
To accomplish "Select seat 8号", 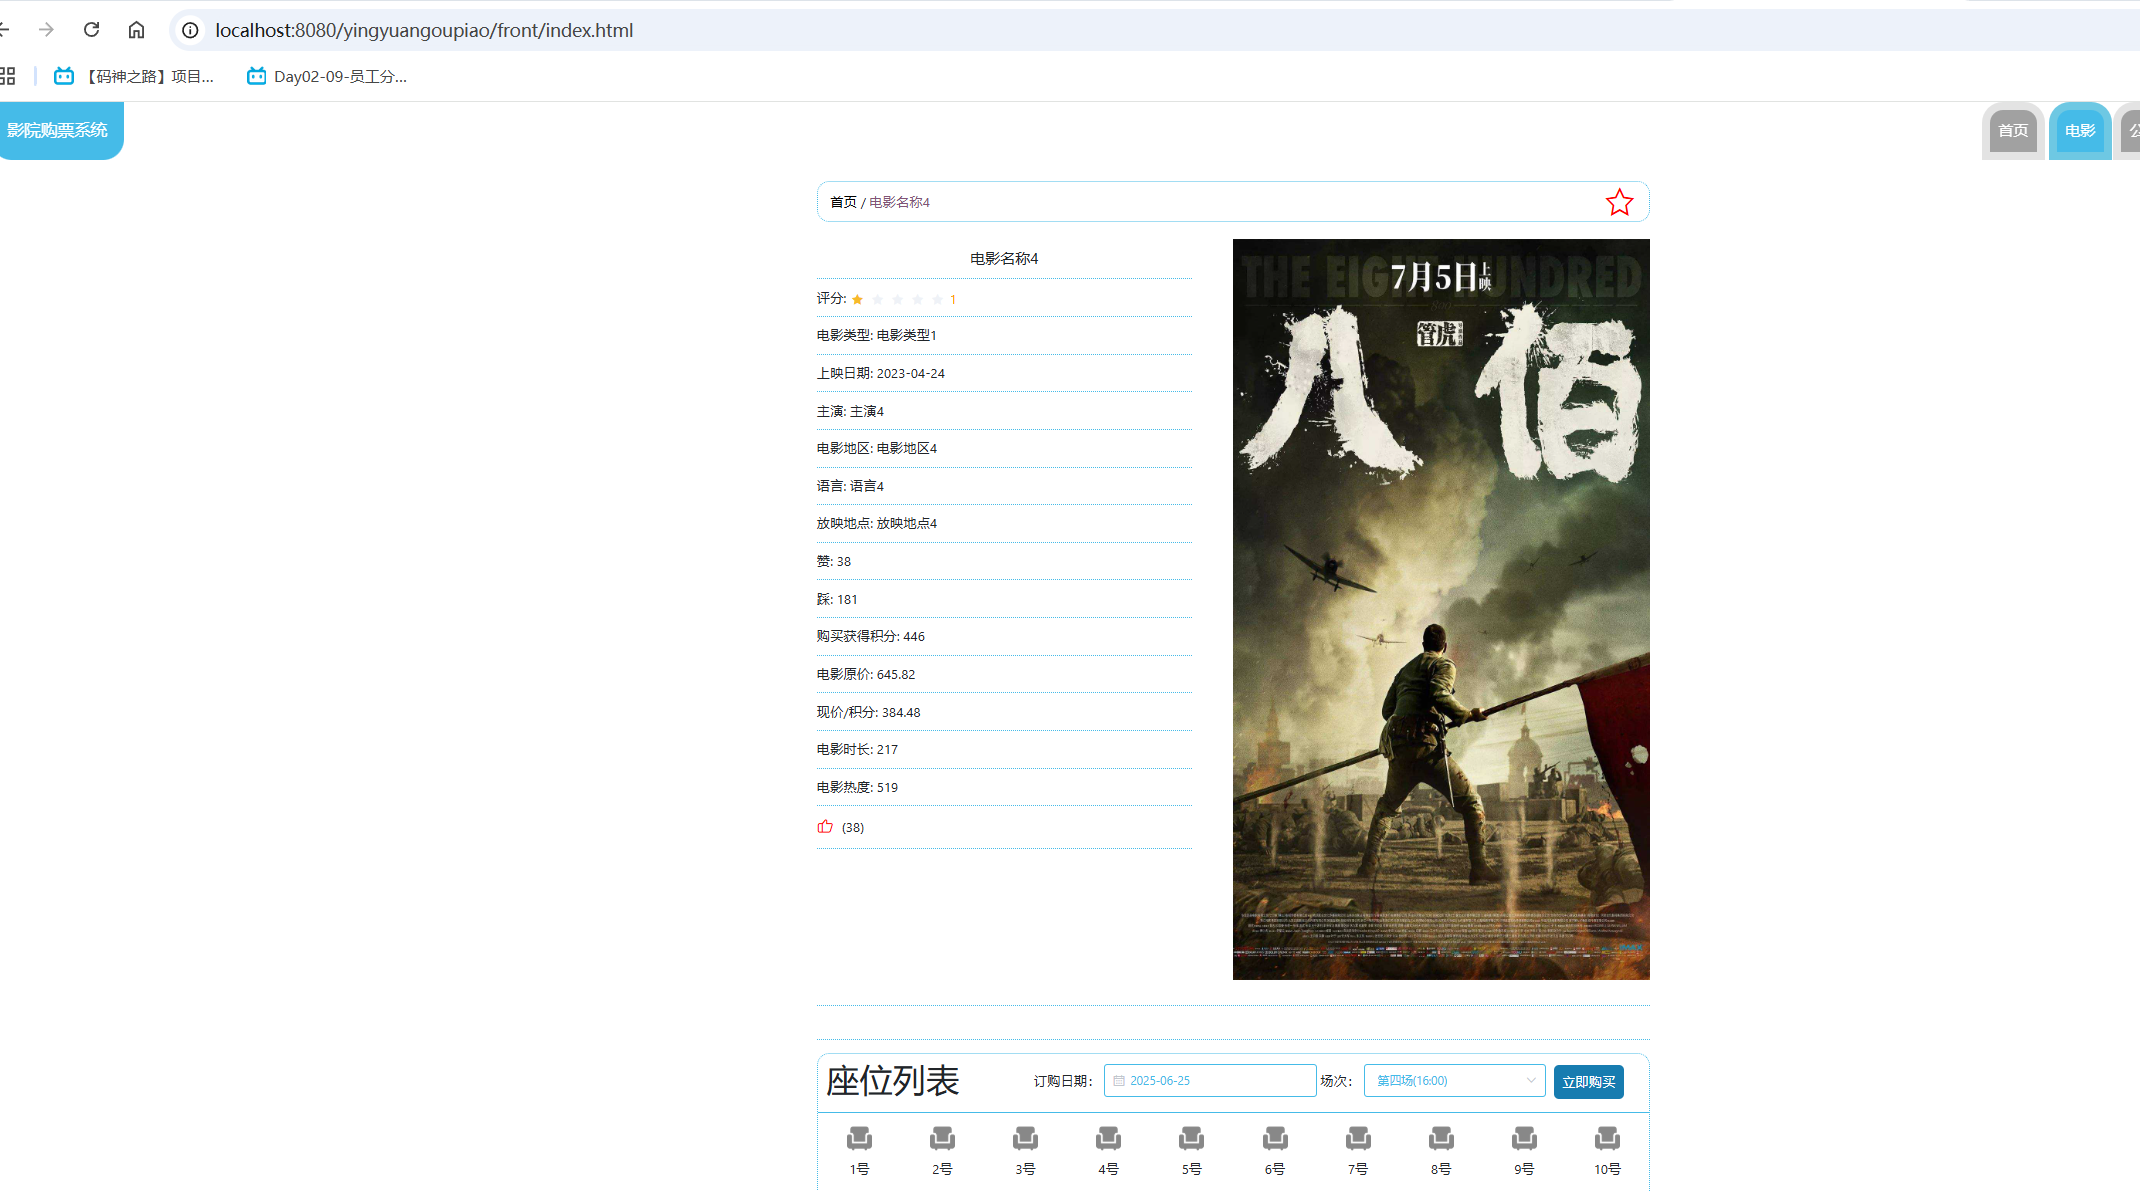I will coord(1441,1150).
